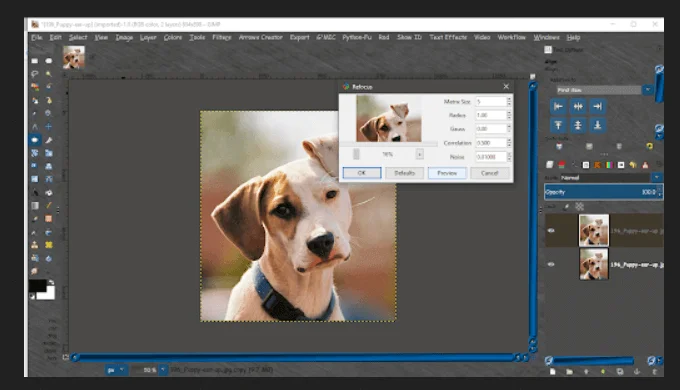The image size is (680, 390).
Task: Click the Opacity slider
Action: [x=603, y=192]
